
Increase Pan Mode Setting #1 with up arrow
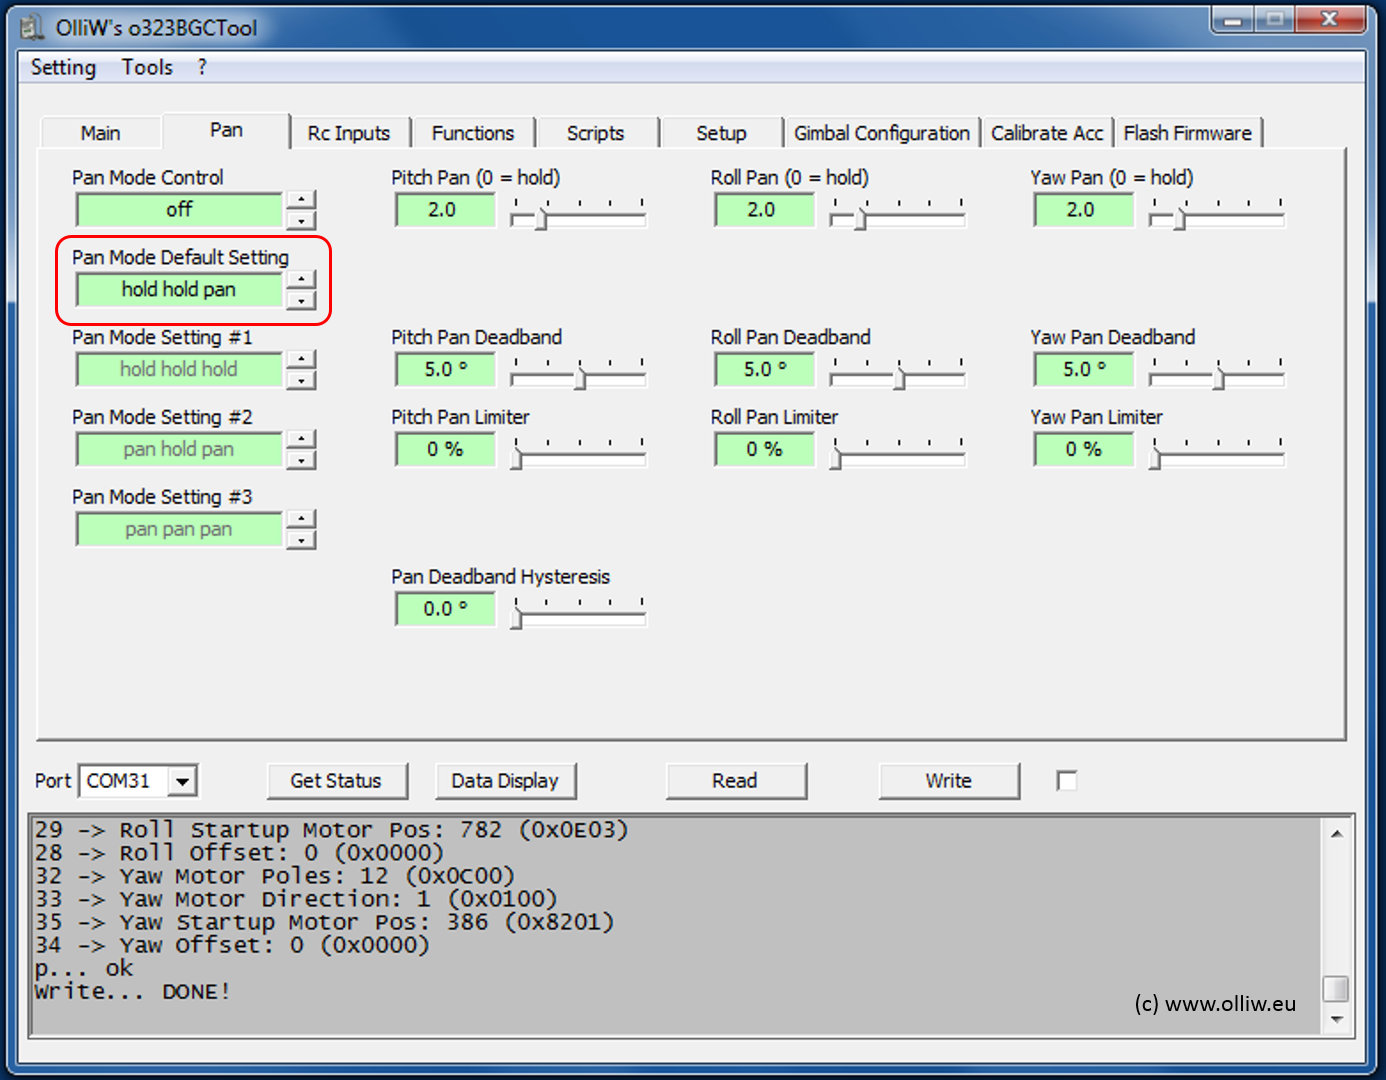pyautogui.click(x=301, y=359)
